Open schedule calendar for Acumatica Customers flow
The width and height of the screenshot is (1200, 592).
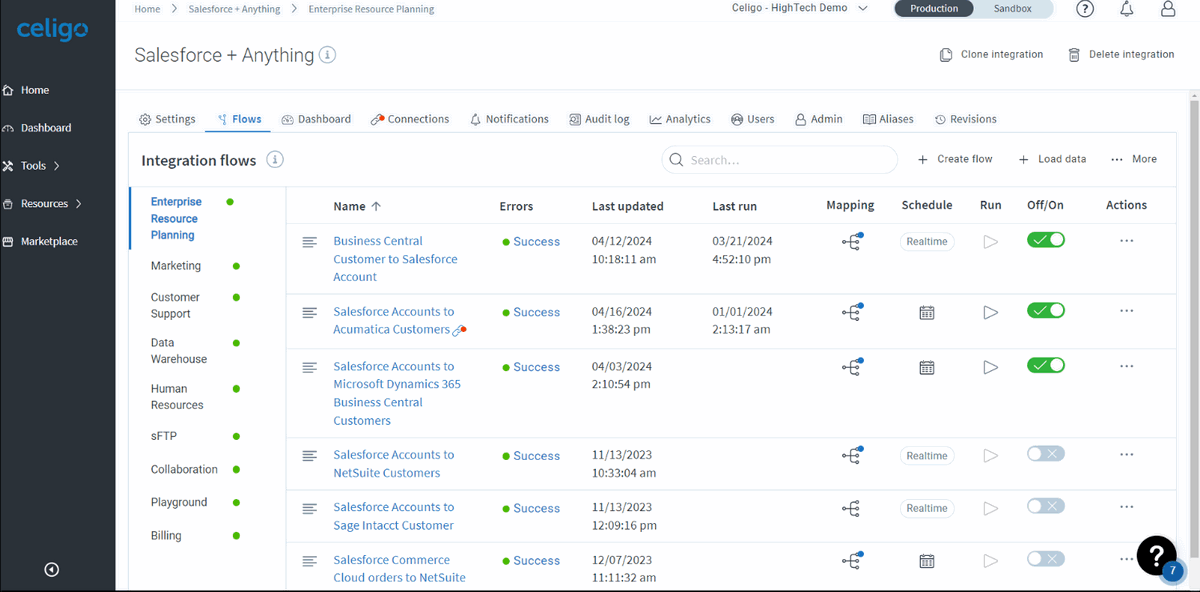pos(927,313)
